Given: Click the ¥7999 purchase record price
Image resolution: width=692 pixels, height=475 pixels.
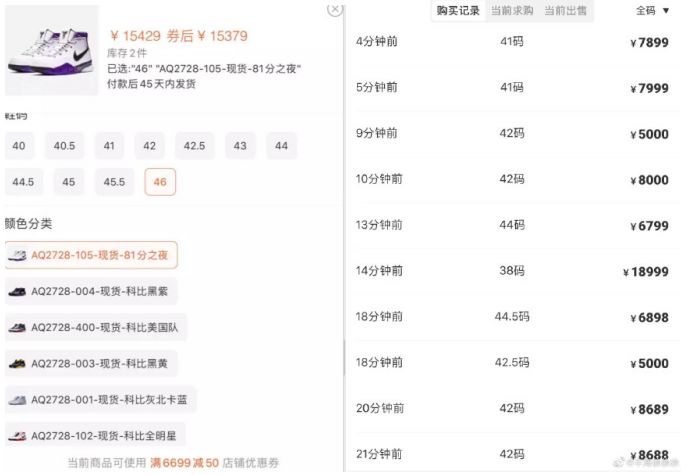Looking at the screenshot, I should pos(649,89).
